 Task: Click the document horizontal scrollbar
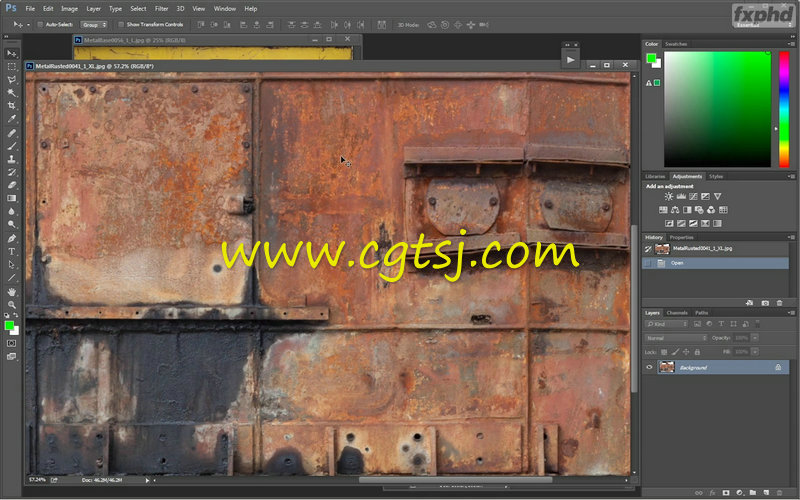(455, 480)
